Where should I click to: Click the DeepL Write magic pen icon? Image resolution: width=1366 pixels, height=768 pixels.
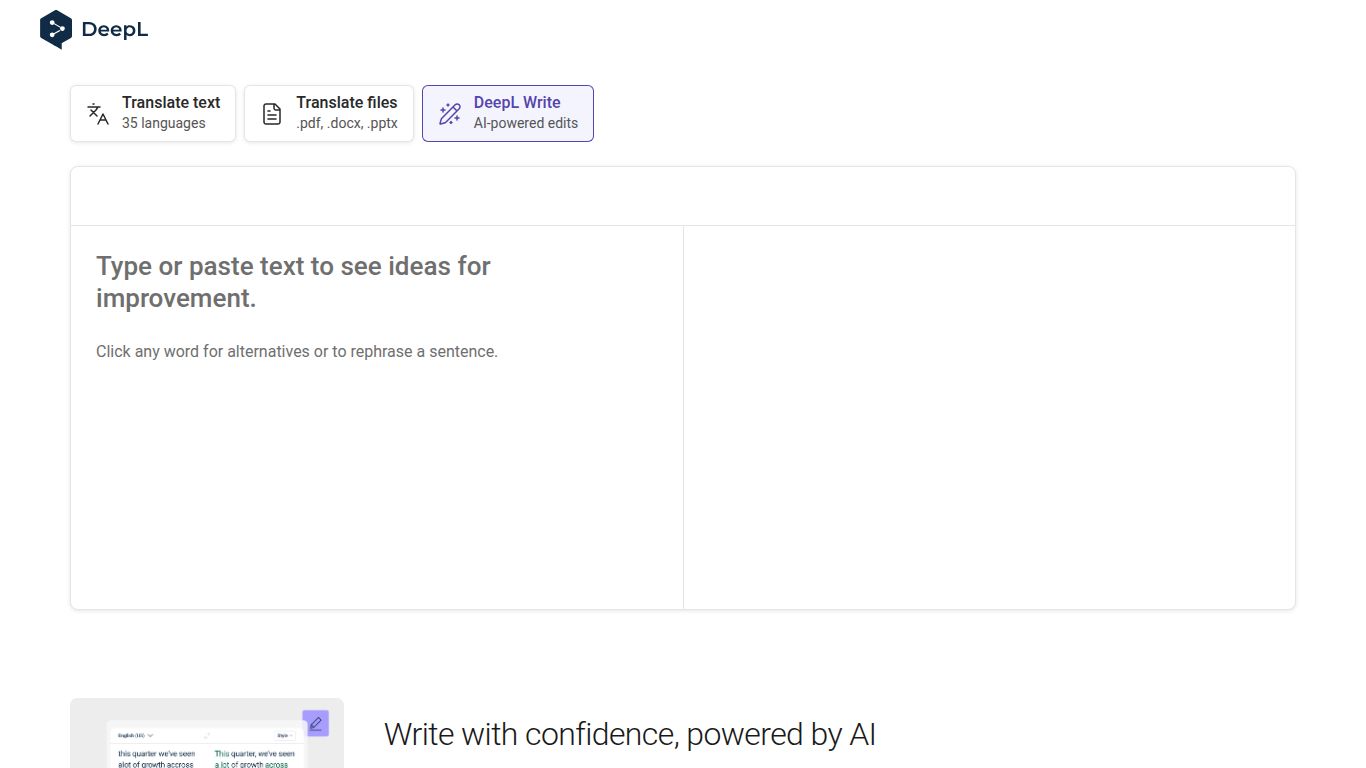(450, 113)
